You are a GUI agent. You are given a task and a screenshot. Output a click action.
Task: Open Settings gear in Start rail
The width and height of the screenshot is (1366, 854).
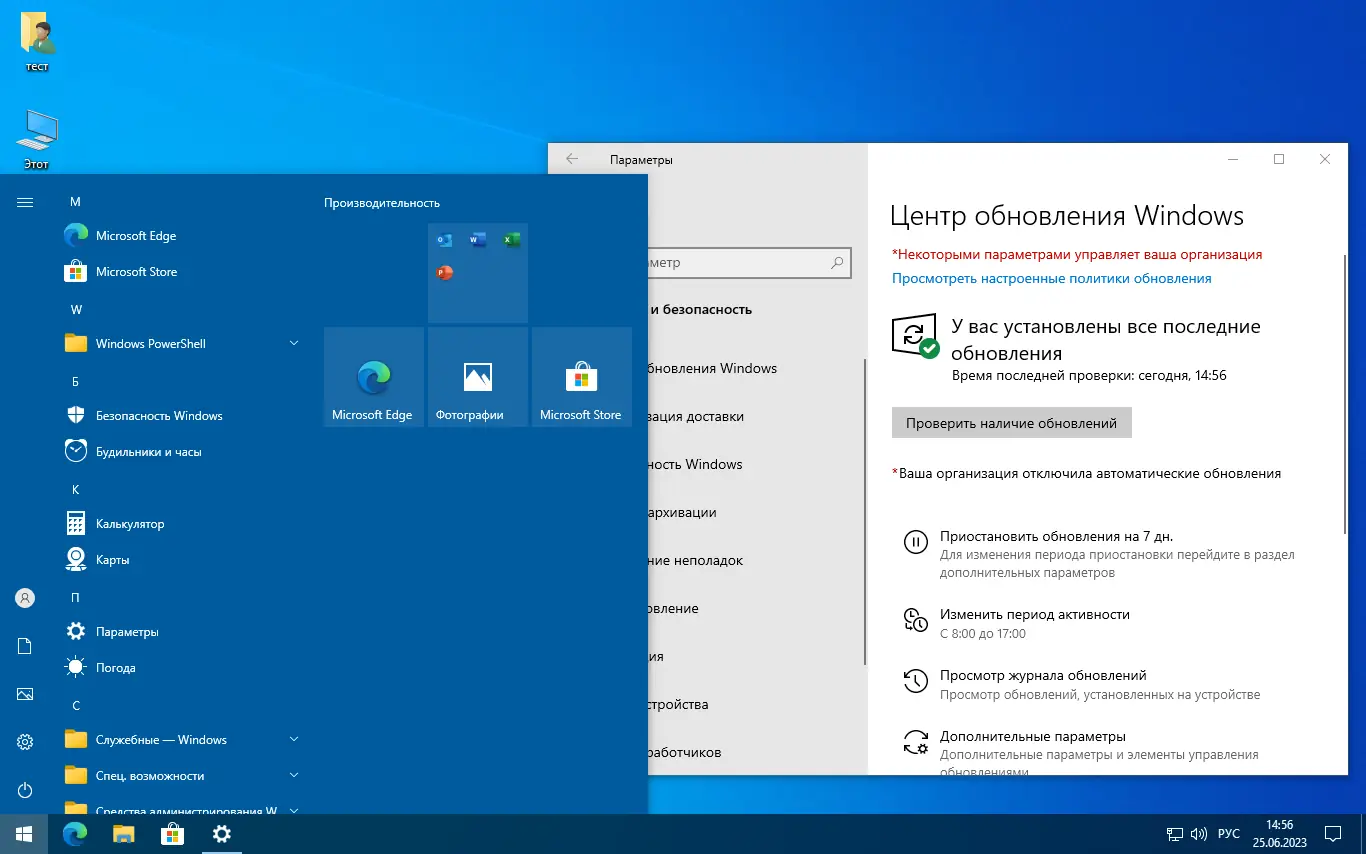(25, 742)
